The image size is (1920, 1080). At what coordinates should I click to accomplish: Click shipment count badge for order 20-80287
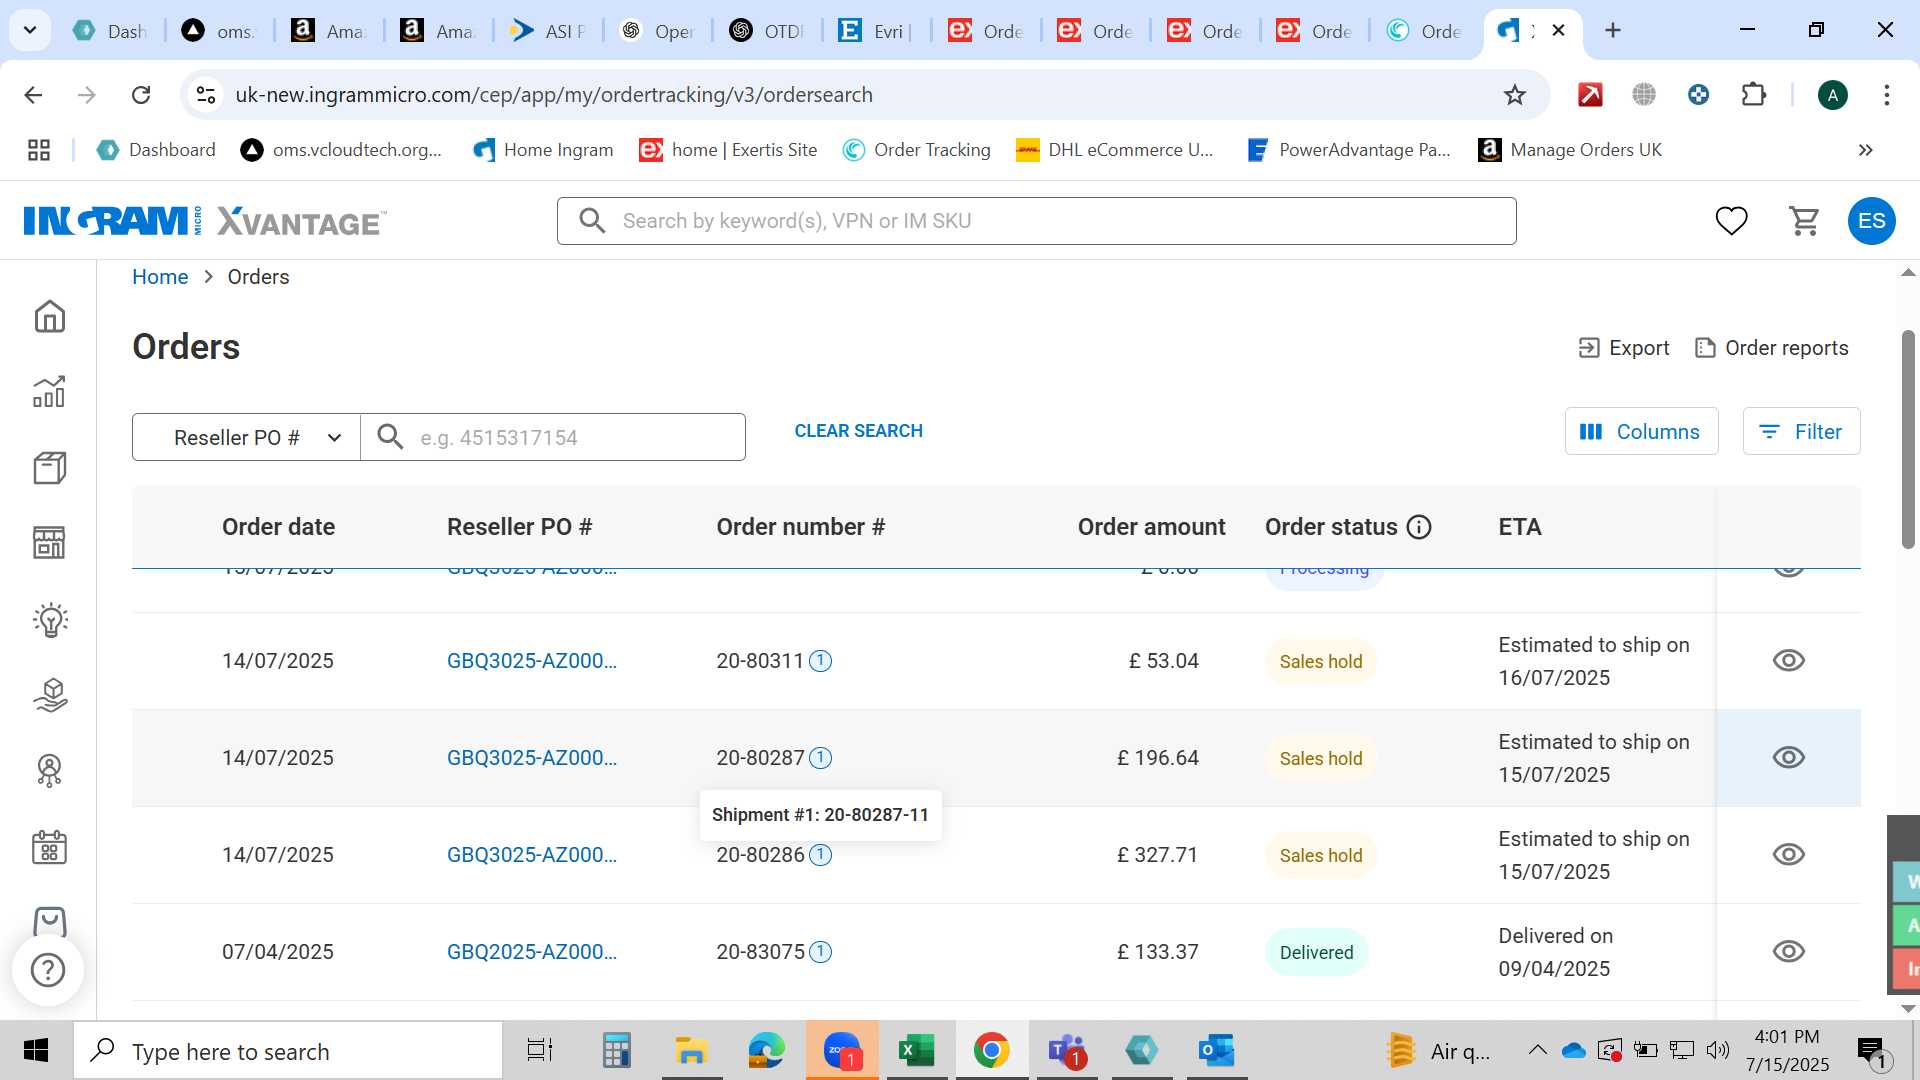click(820, 758)
